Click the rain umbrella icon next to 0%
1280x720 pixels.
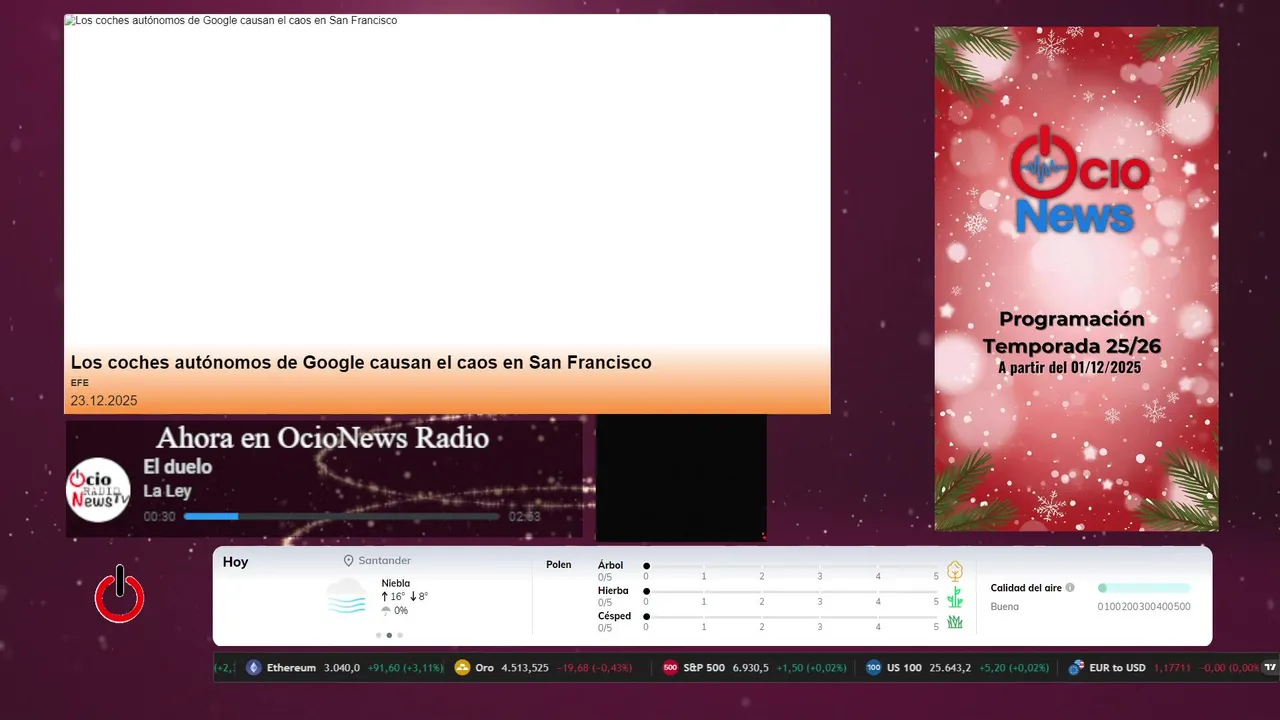click(x=386, y=611)
